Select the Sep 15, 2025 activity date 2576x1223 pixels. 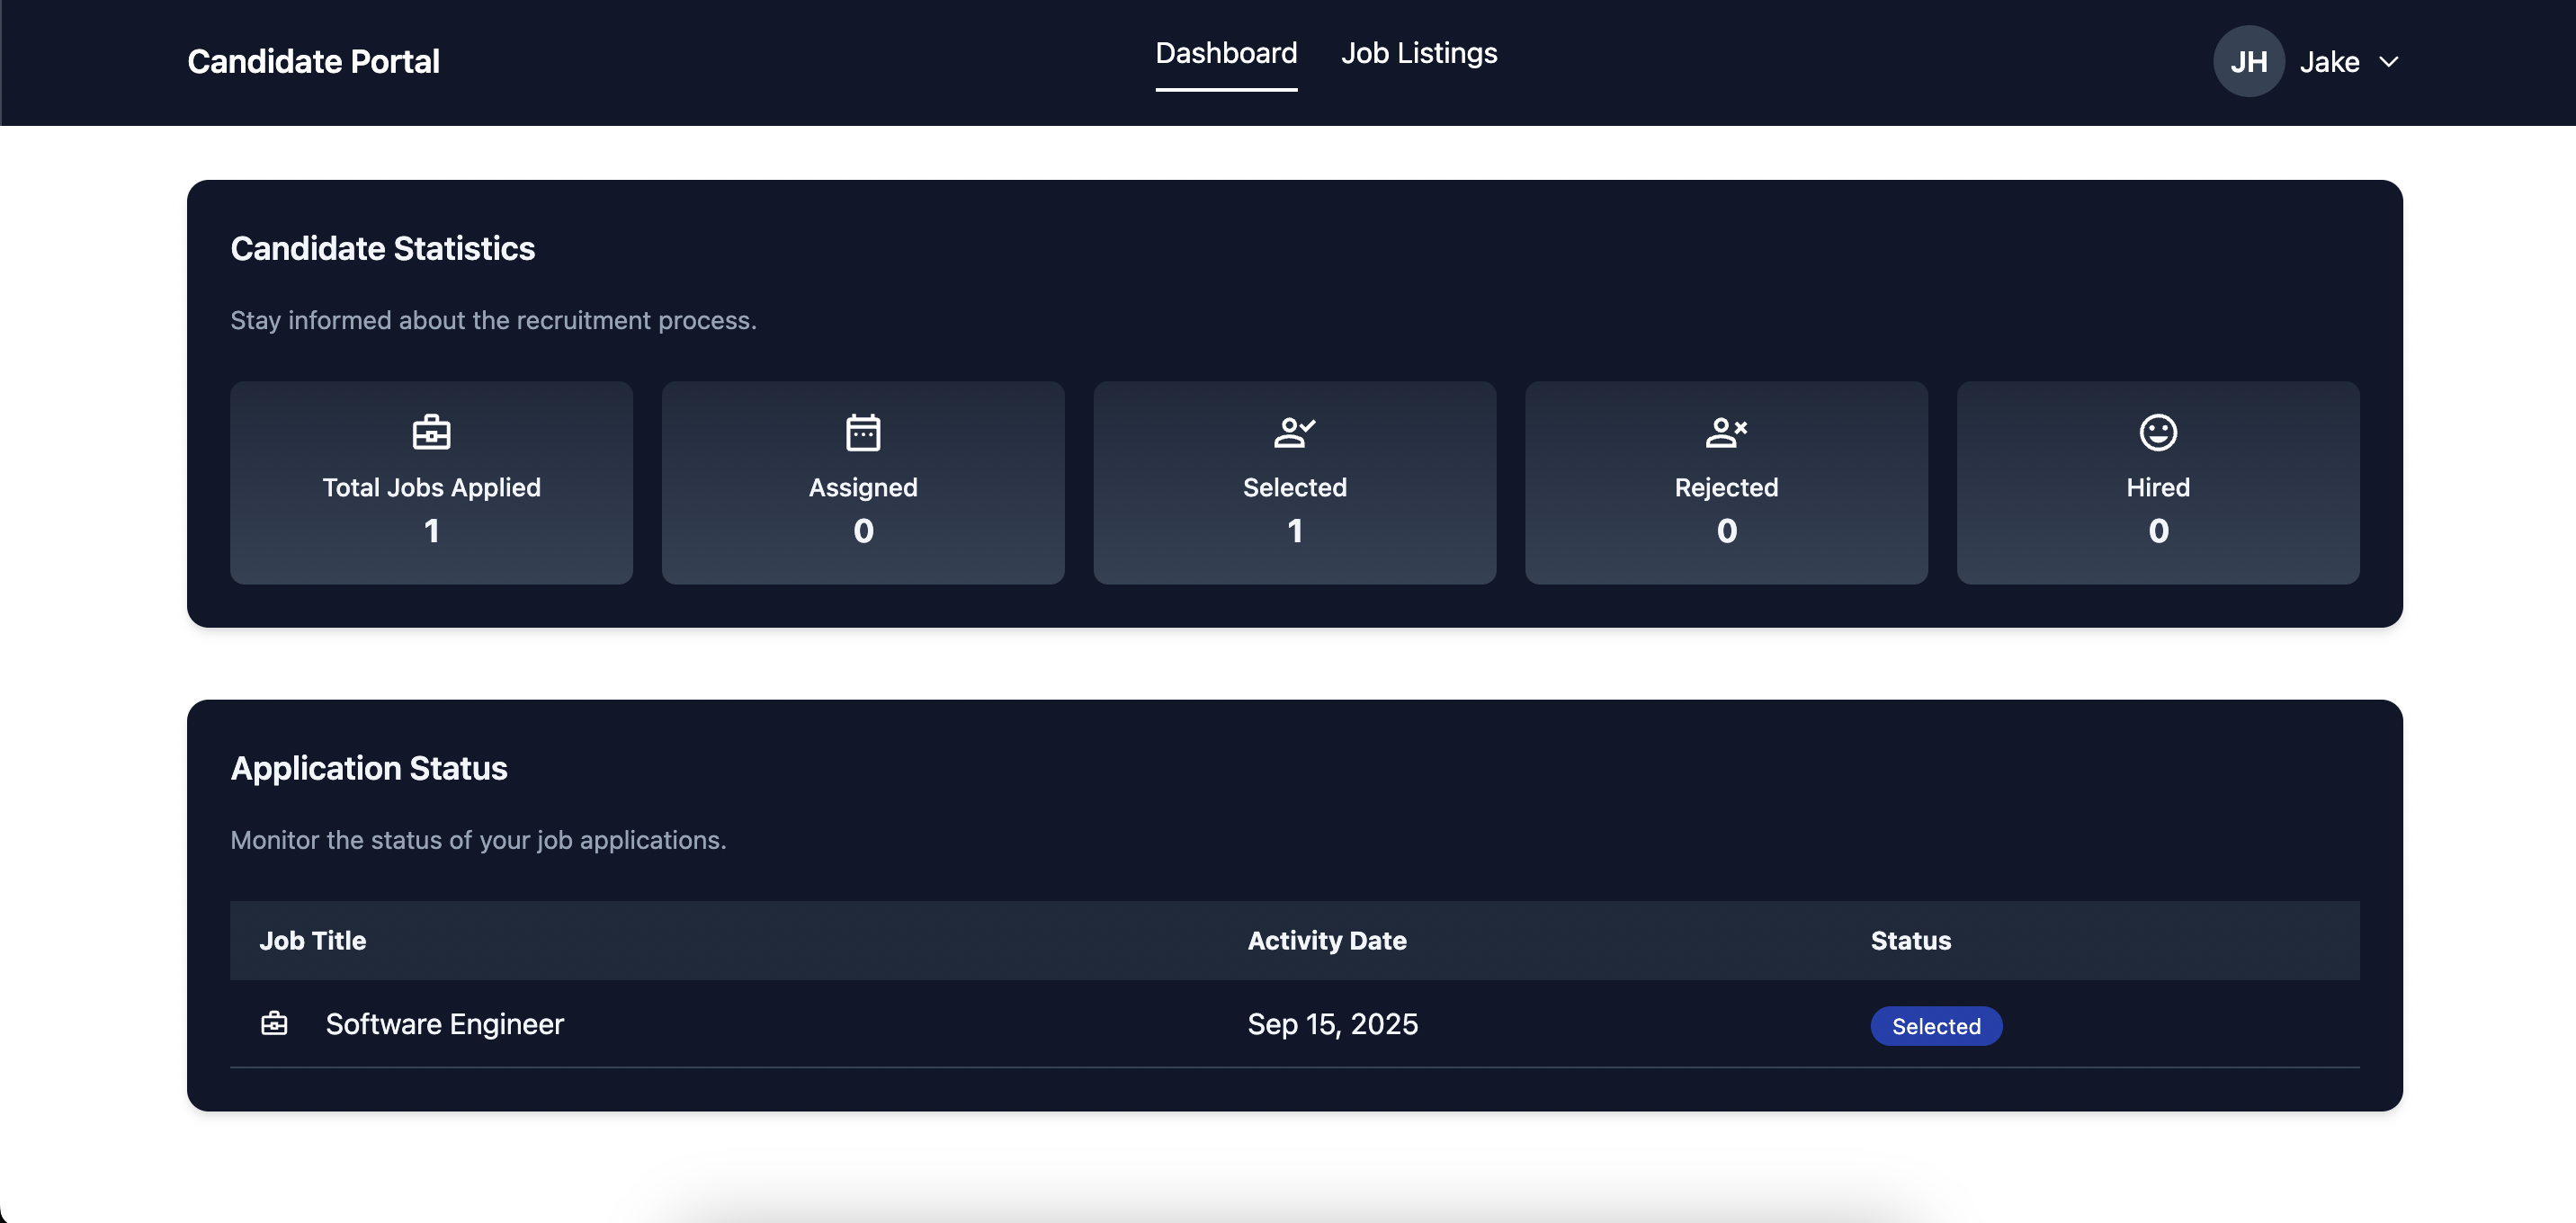pos(1332,1024)
